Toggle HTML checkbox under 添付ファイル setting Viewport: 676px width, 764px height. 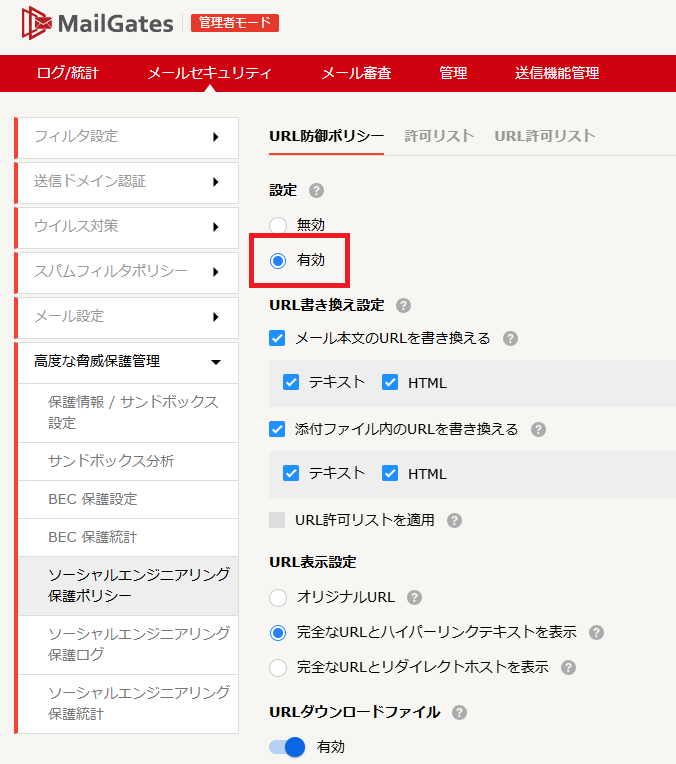pyautogui.click(x=390, y=473)
